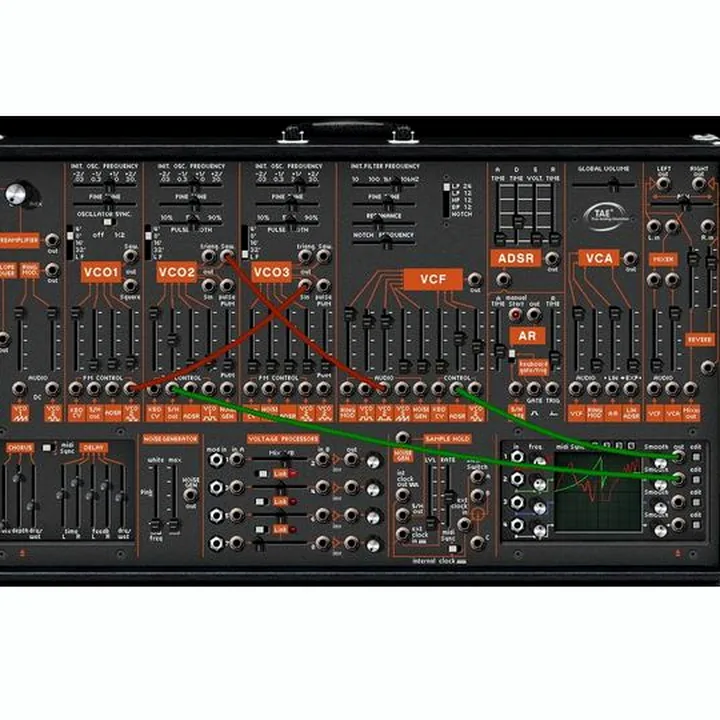The width and height of the screenshot is (720, 720).
Task: Click the preamplifier gain knob
Action: 17,195
